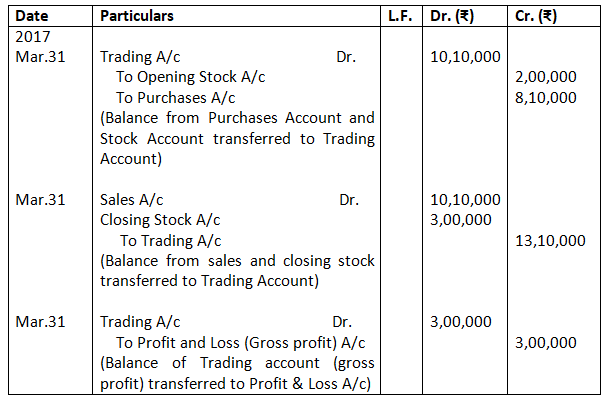The image size is (606, 402).
Task: Click the Closing Stock debit amount 3,00,000
Action: click(459, 220)
